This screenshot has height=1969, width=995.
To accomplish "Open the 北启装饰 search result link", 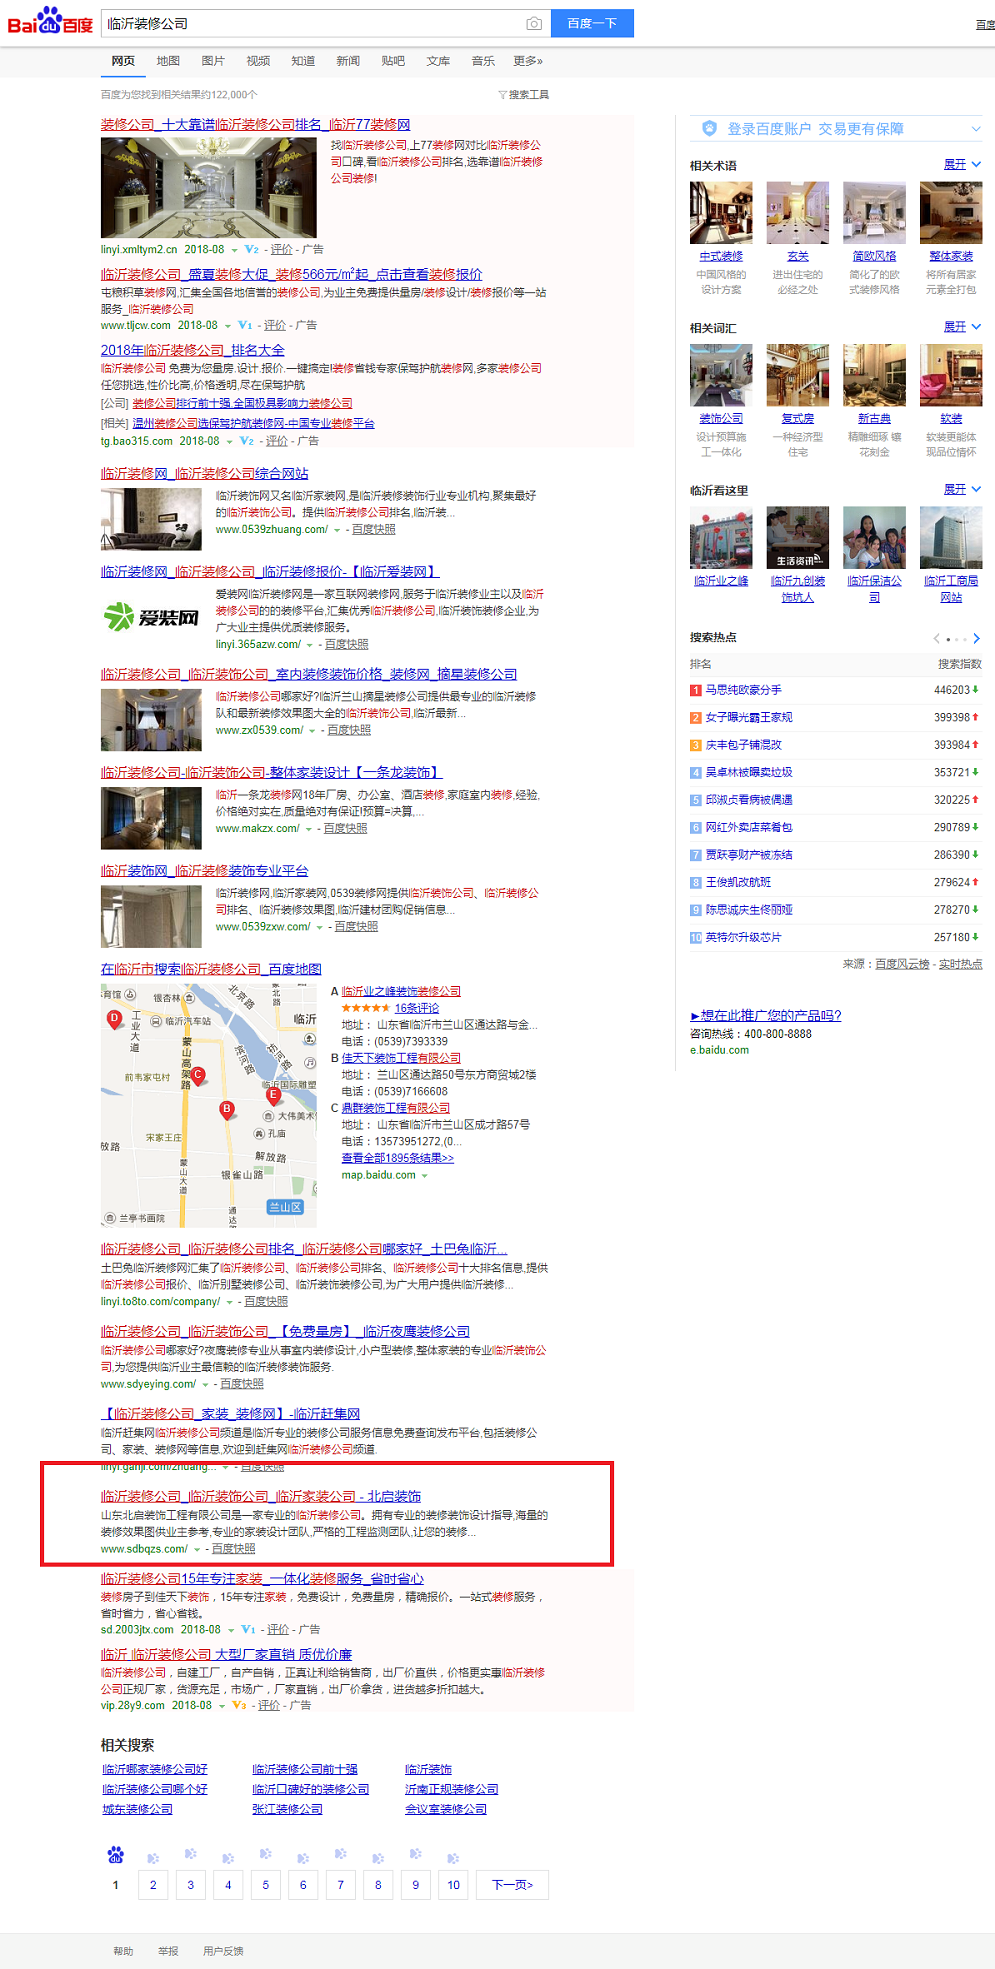I will point(260,1496).
